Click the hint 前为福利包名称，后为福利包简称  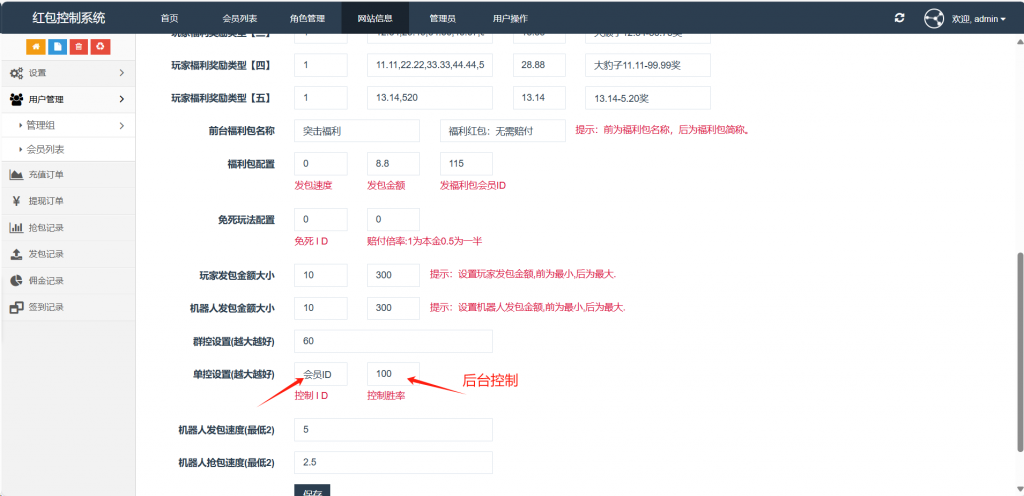pyautogui.click(x=662, y=130)
